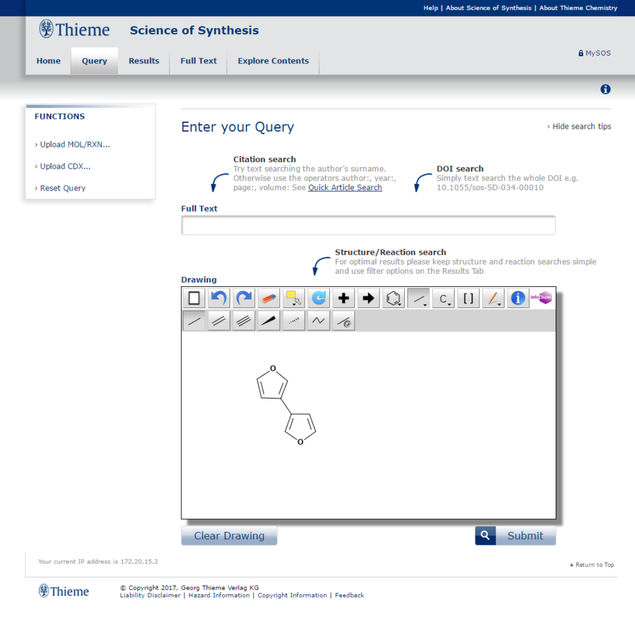This screenshot has height=624, width=635.
Task: Click the magnifier icon beside Submit
Action: pos(485,535)
